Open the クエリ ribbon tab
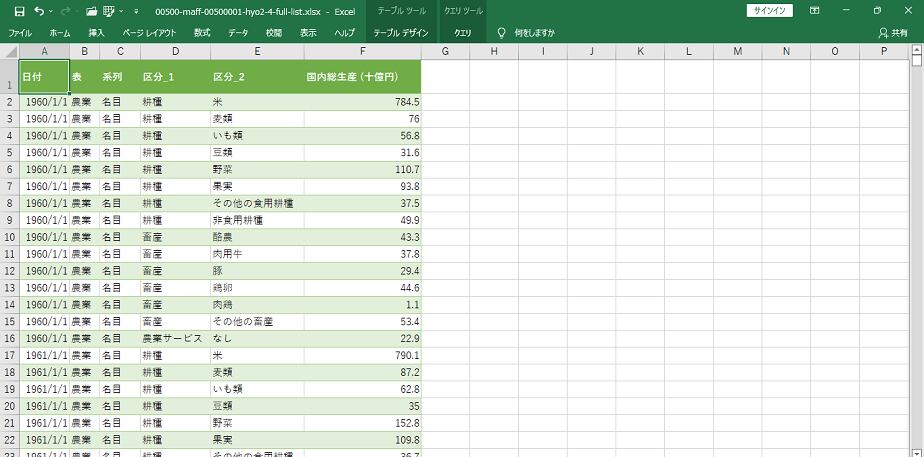 (463, 33)
